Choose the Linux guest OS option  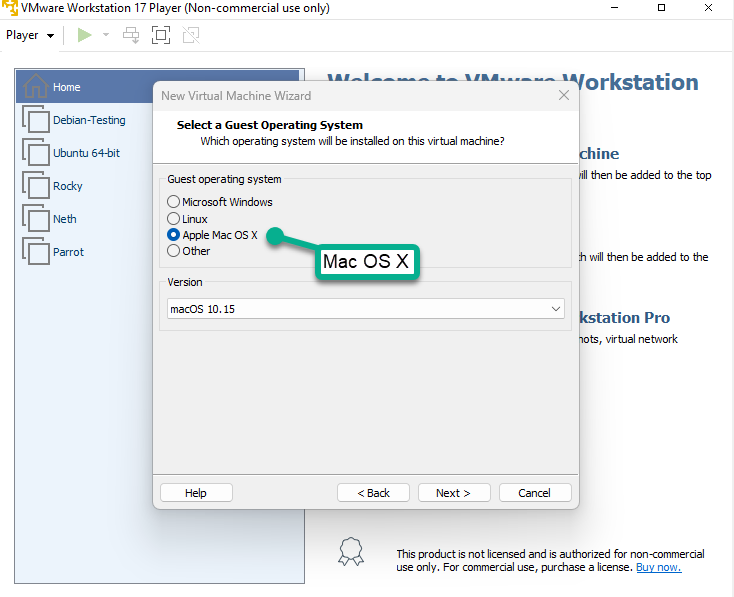tap(174, 218)
